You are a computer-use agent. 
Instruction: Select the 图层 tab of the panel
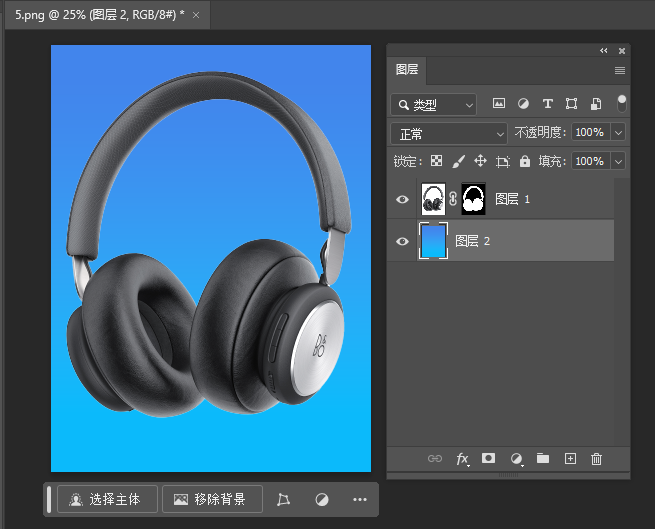[x=407, y=69]
